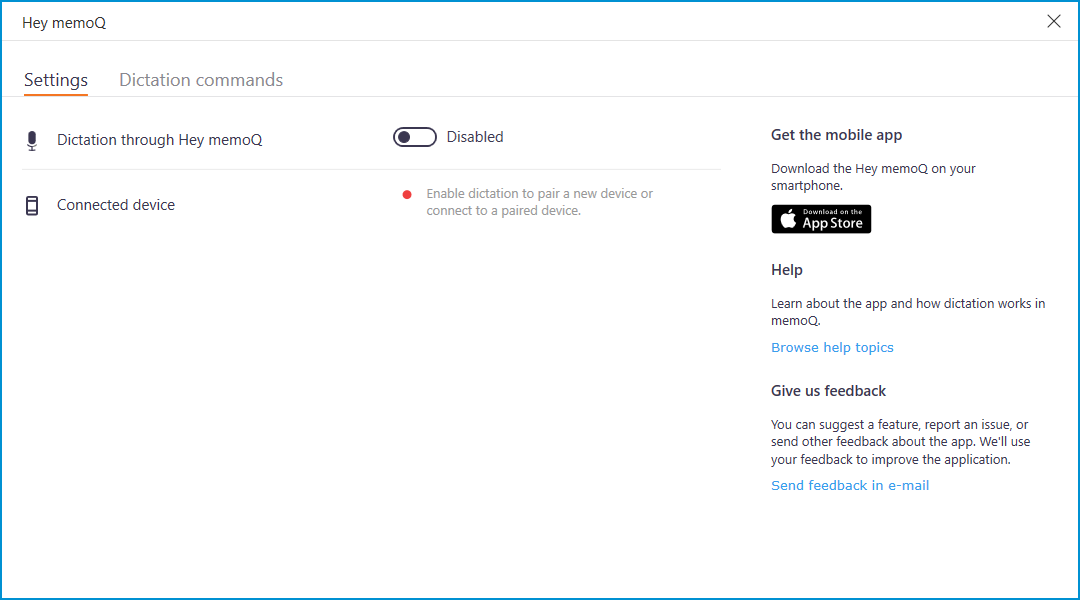
Task: Select the Settings tab
Action: tap(55, 80)
